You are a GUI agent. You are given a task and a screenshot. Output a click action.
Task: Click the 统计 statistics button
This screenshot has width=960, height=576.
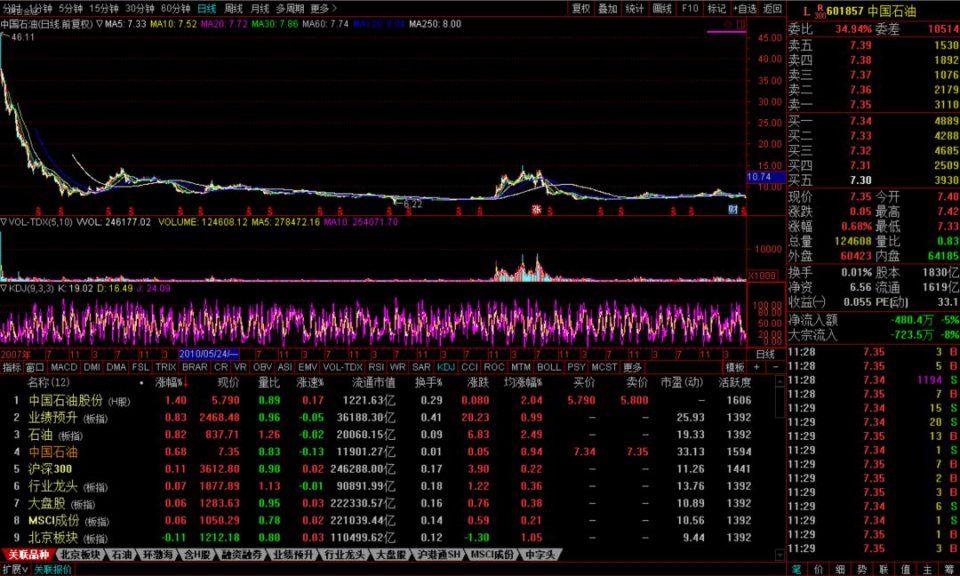pyautogui.click(x=635, y=8)
